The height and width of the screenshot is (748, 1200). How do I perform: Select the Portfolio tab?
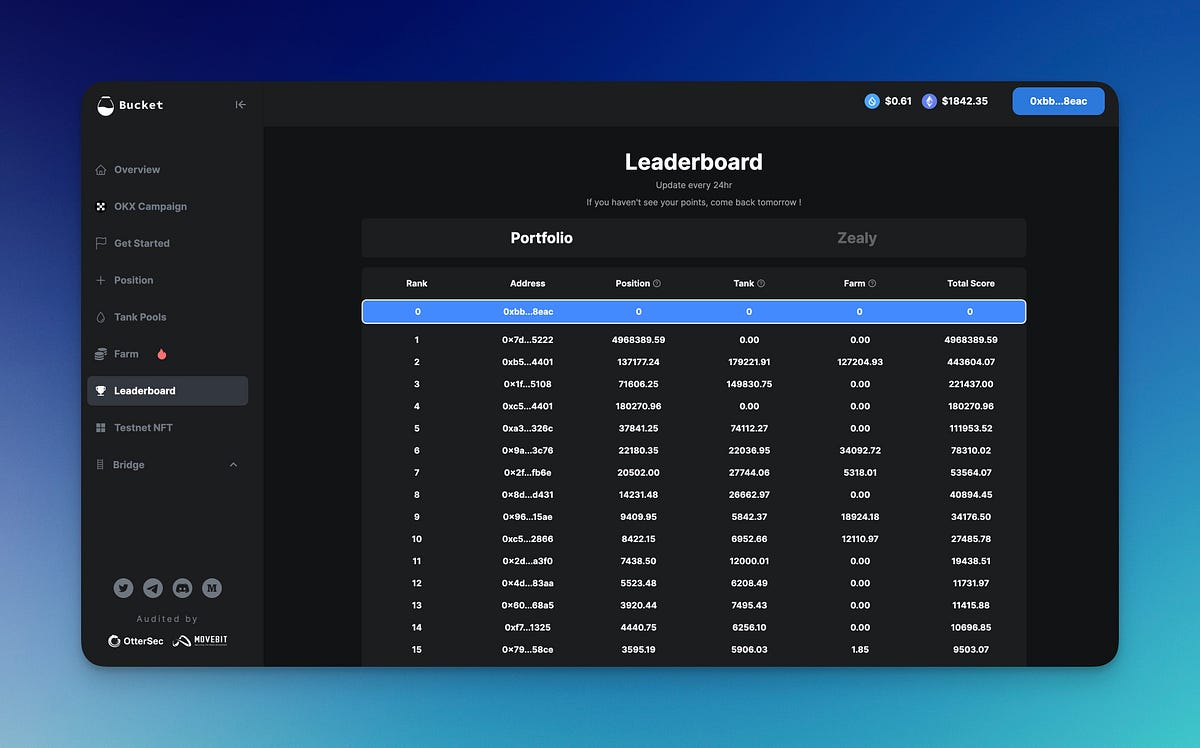point(541,237)
